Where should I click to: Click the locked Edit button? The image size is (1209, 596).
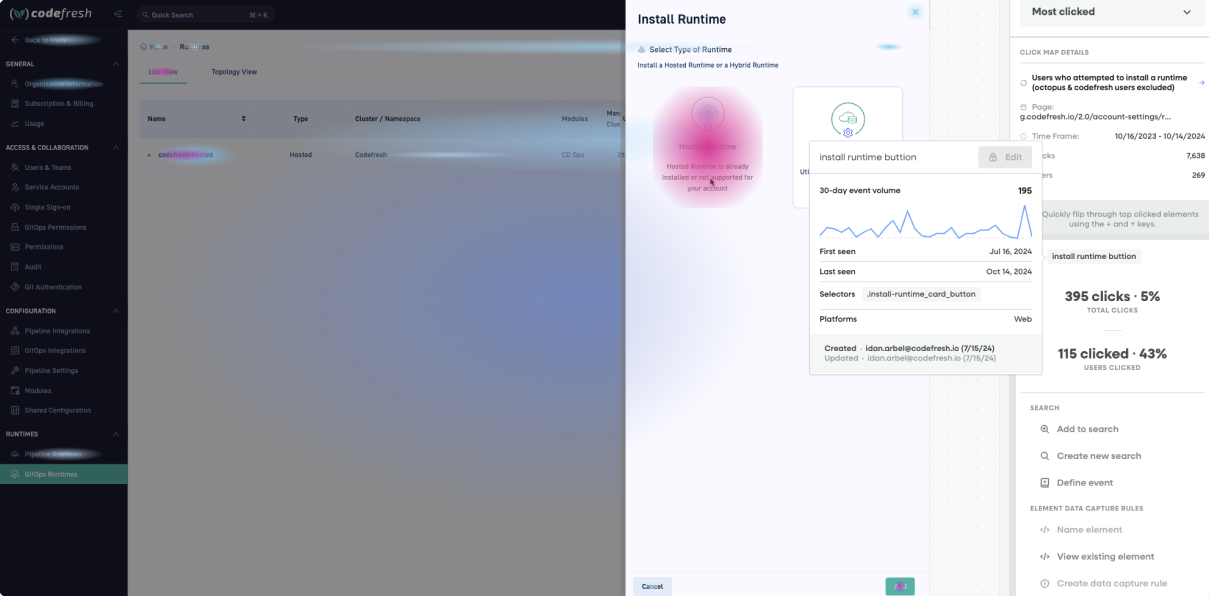(x=1005, y=157)
